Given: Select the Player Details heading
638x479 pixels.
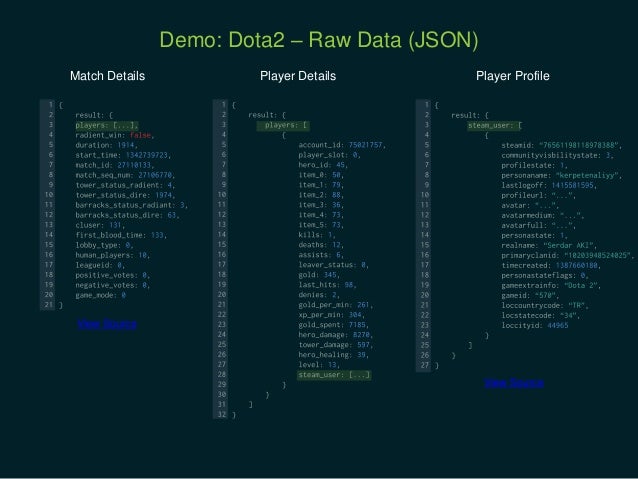Looking at the screenshot, I should click(298, 76).
